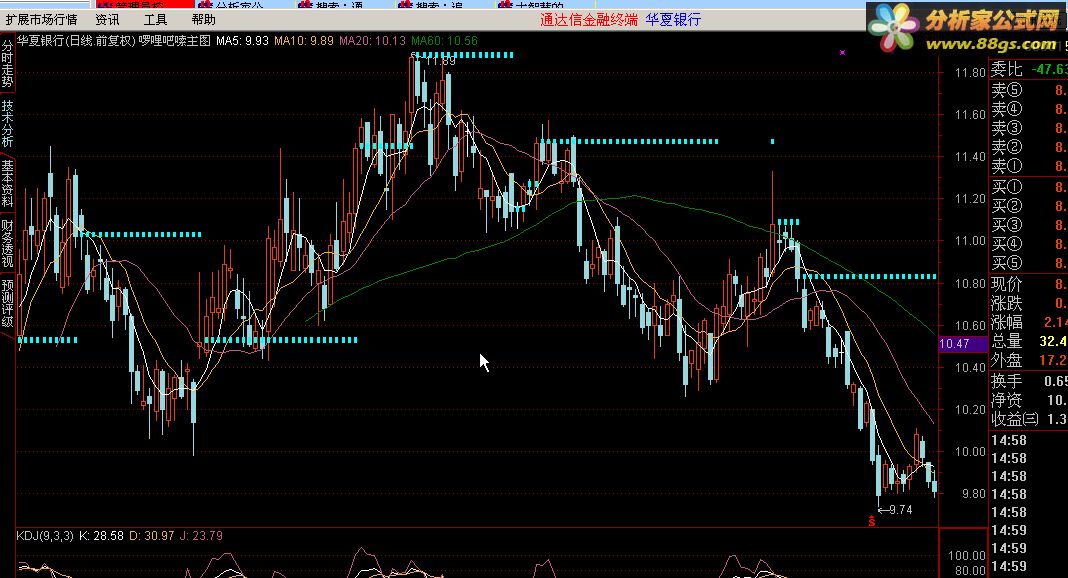Click the K: 28.58 value
This screenshot has width=1068, height=578.
(x=101, y=536)
